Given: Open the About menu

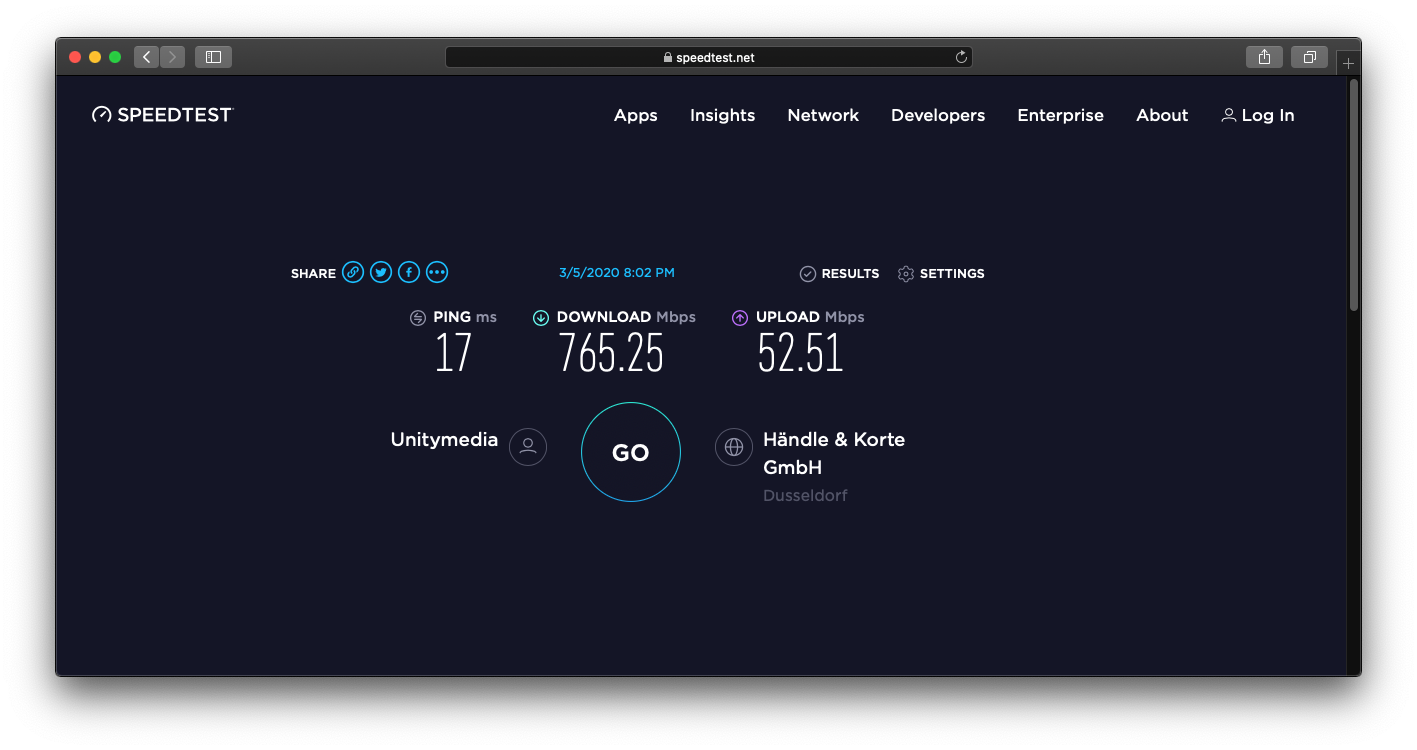Looking at the screenshot, I should 1162,115.
